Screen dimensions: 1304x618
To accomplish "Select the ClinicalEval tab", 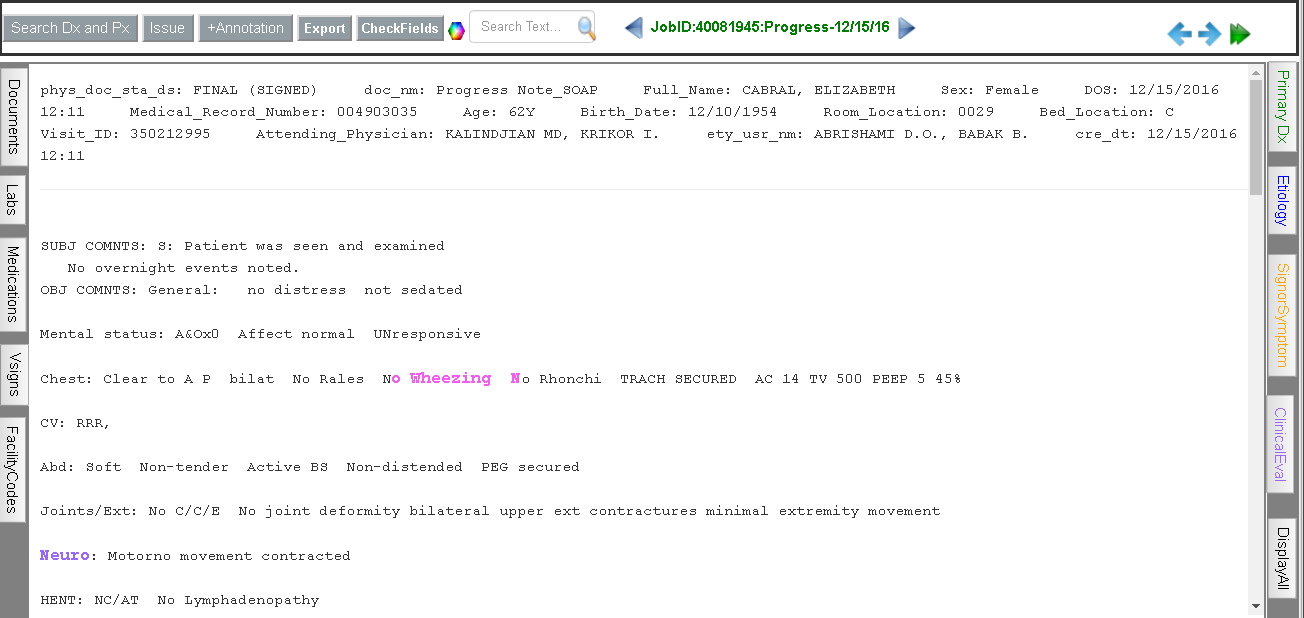I will [x=1282, y=444].
